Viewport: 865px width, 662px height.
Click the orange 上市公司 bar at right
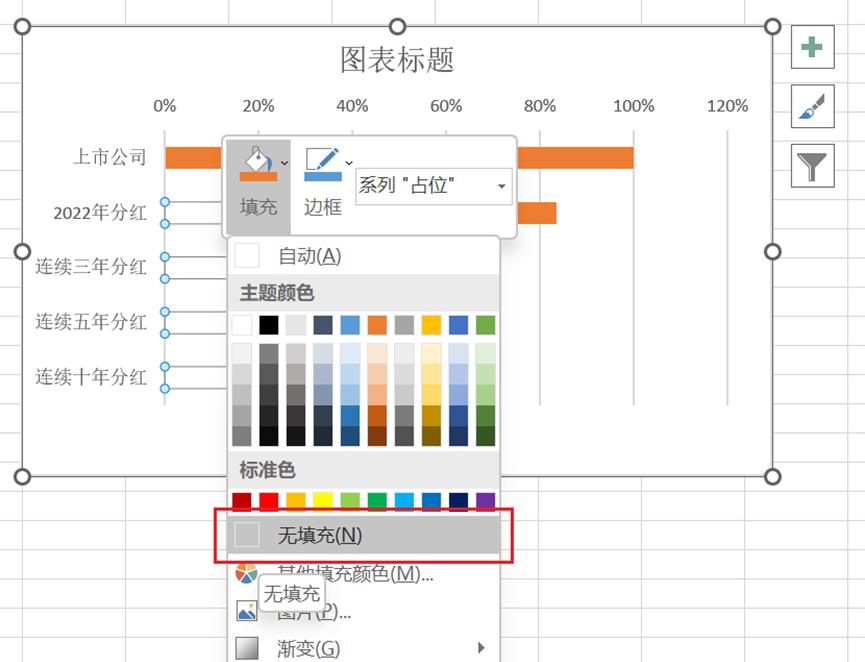coord(575,158)
